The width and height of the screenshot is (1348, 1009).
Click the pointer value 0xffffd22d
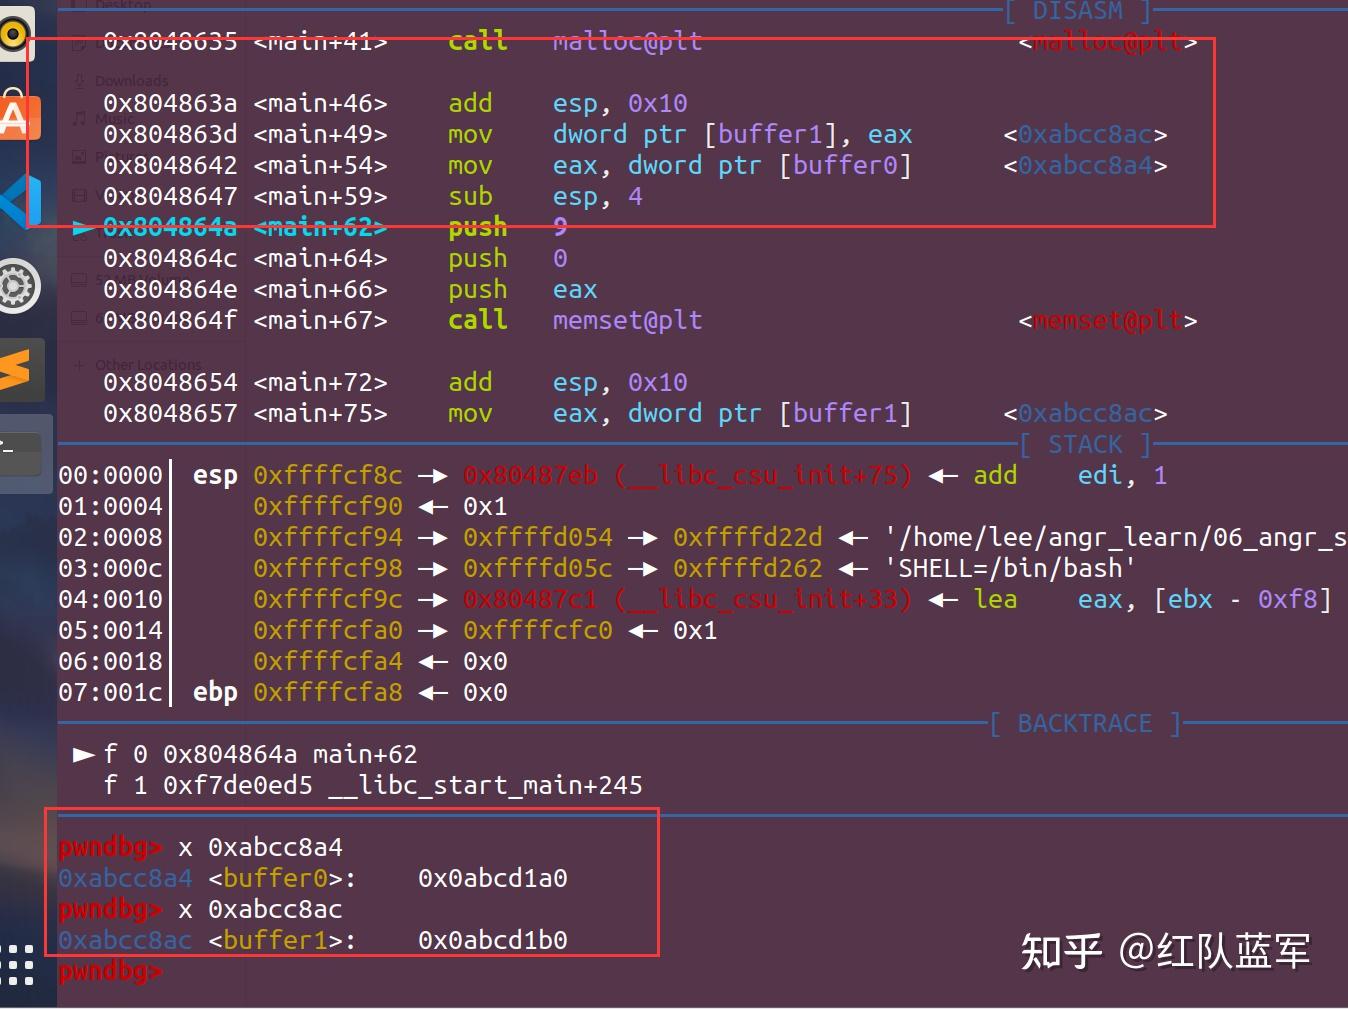coord(748,537)
